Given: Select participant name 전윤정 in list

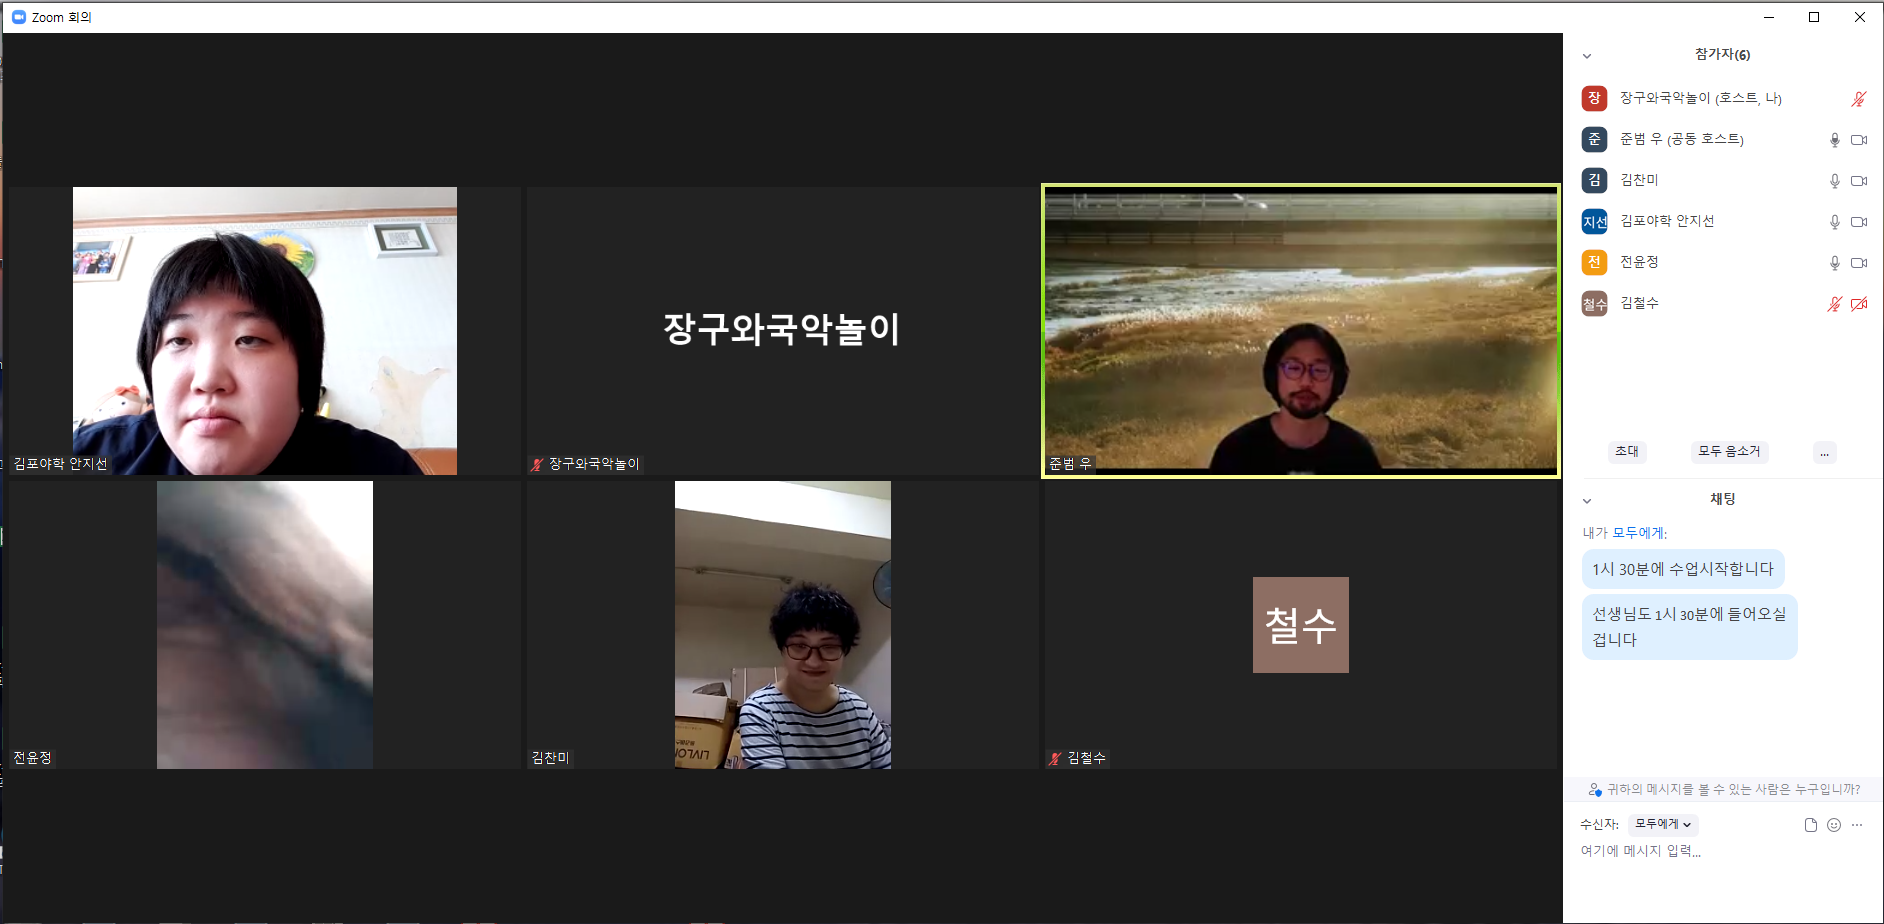Looking at the screenshot, I should pyautogui.click(x=1640, y=262).
